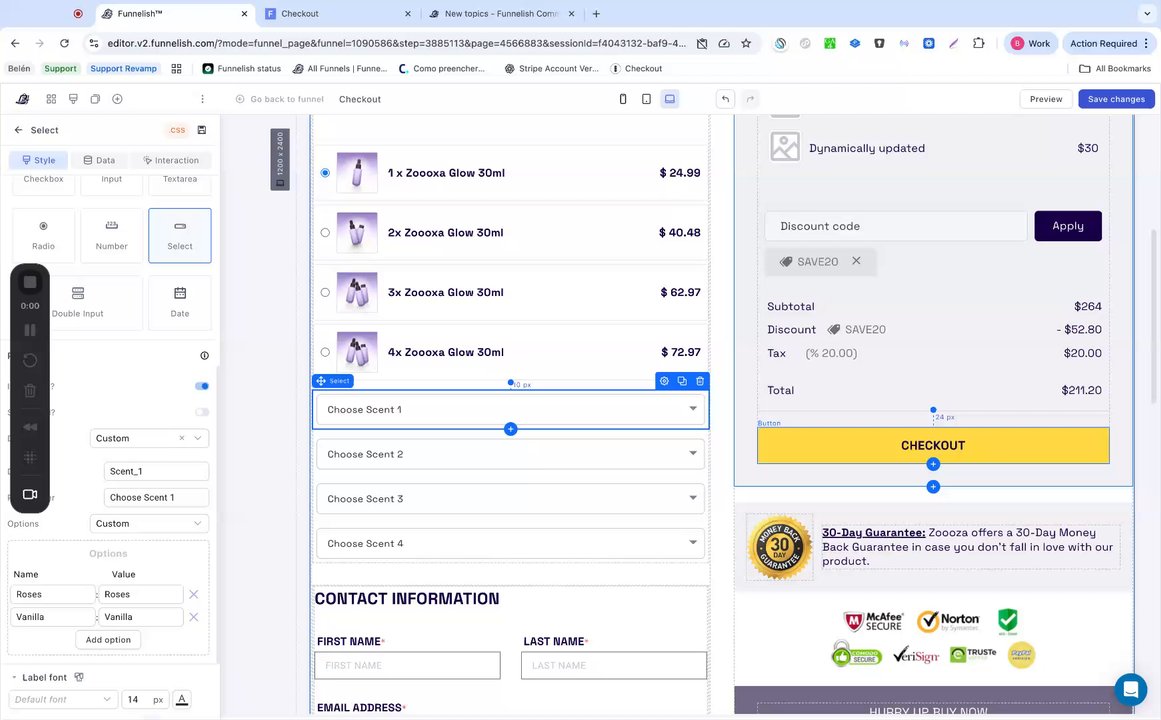
Task: Choose the Date input type tile
Action: (180, 302)
